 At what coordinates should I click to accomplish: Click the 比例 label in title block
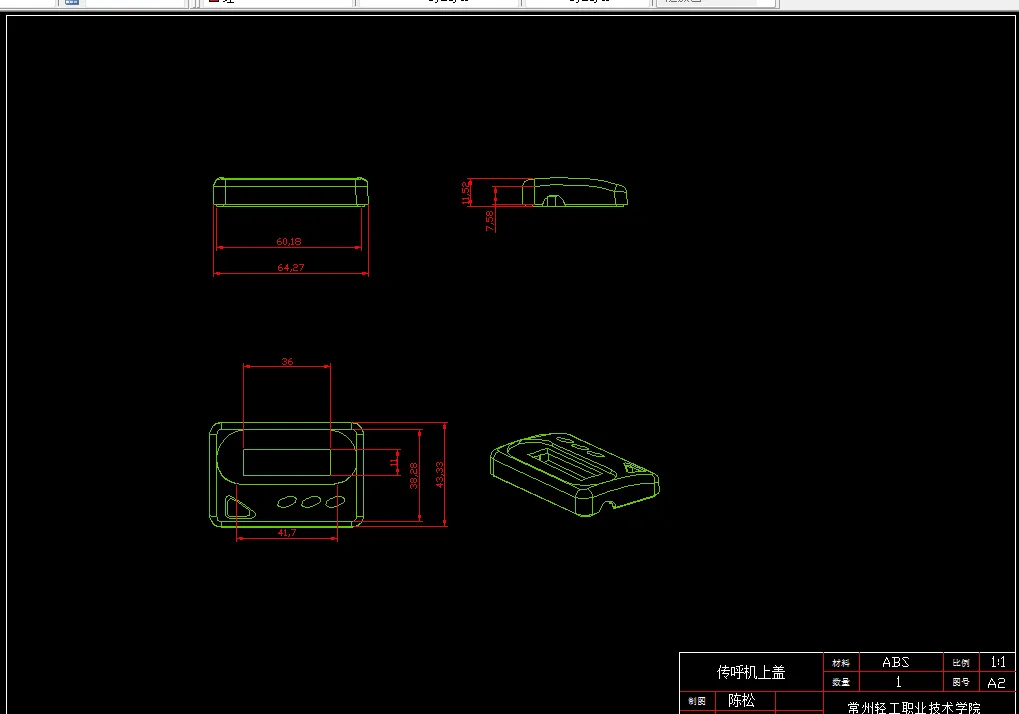click(961, 663)
